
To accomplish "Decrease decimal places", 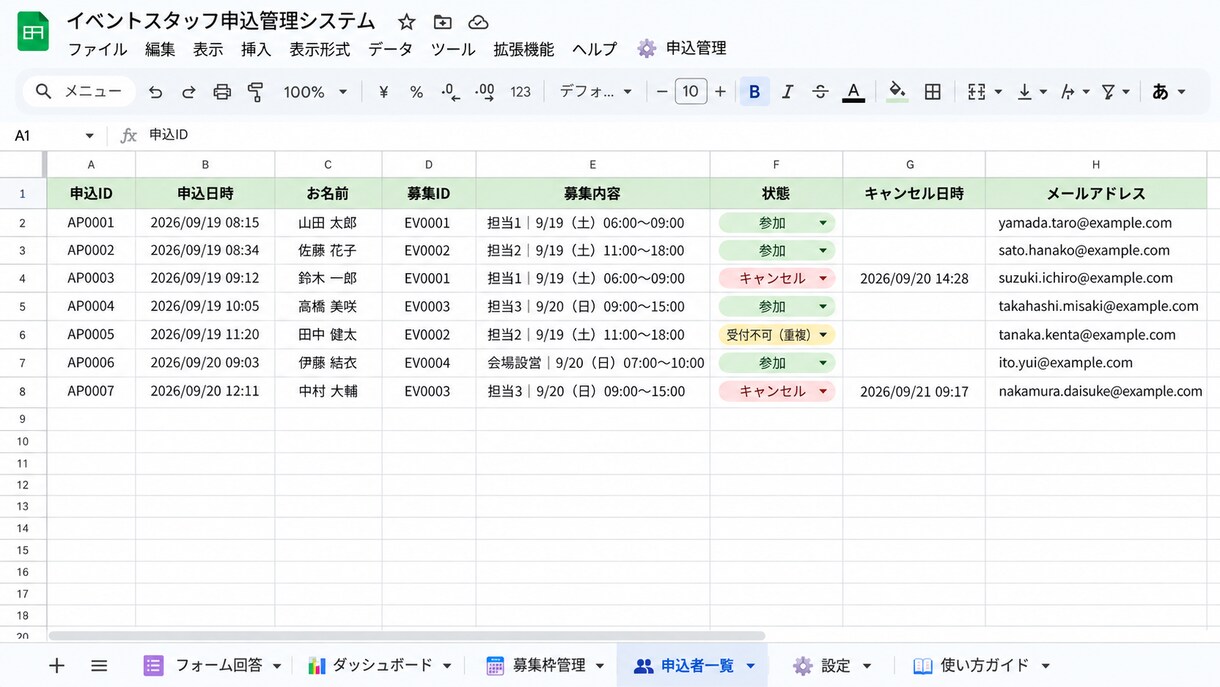I will pos(450,92).
